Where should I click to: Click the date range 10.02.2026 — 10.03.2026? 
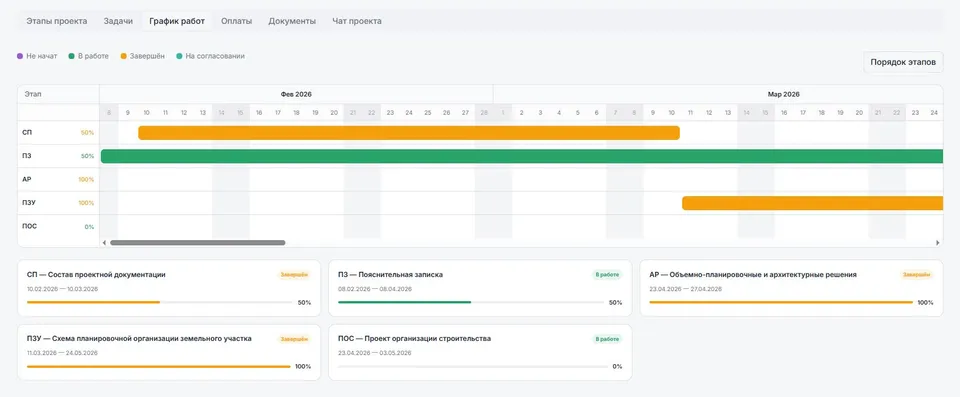click(62, 289)
